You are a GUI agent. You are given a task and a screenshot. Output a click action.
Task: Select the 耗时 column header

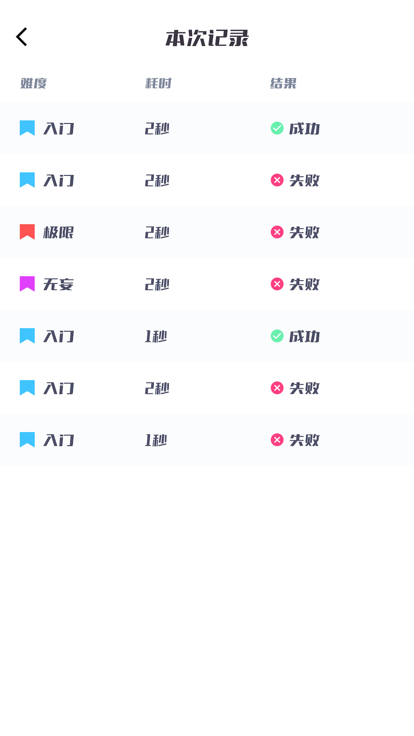point(158,84)
